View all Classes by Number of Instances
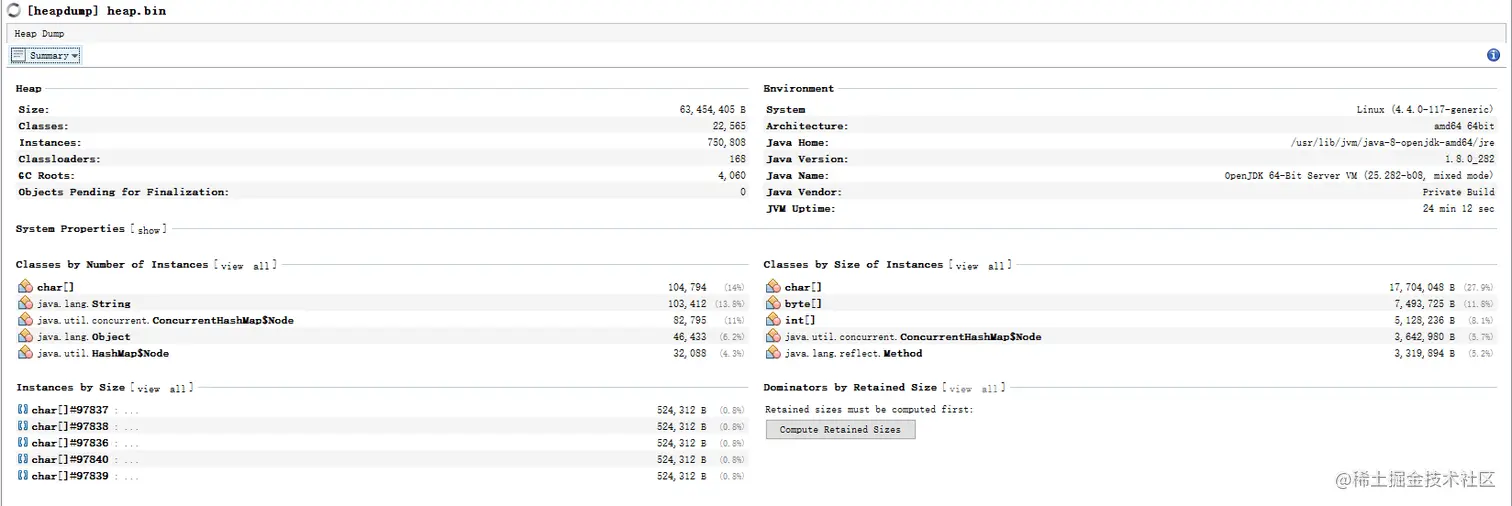Image resolution: width=1512 pixels, height=506 pixels. click(246, 266)
